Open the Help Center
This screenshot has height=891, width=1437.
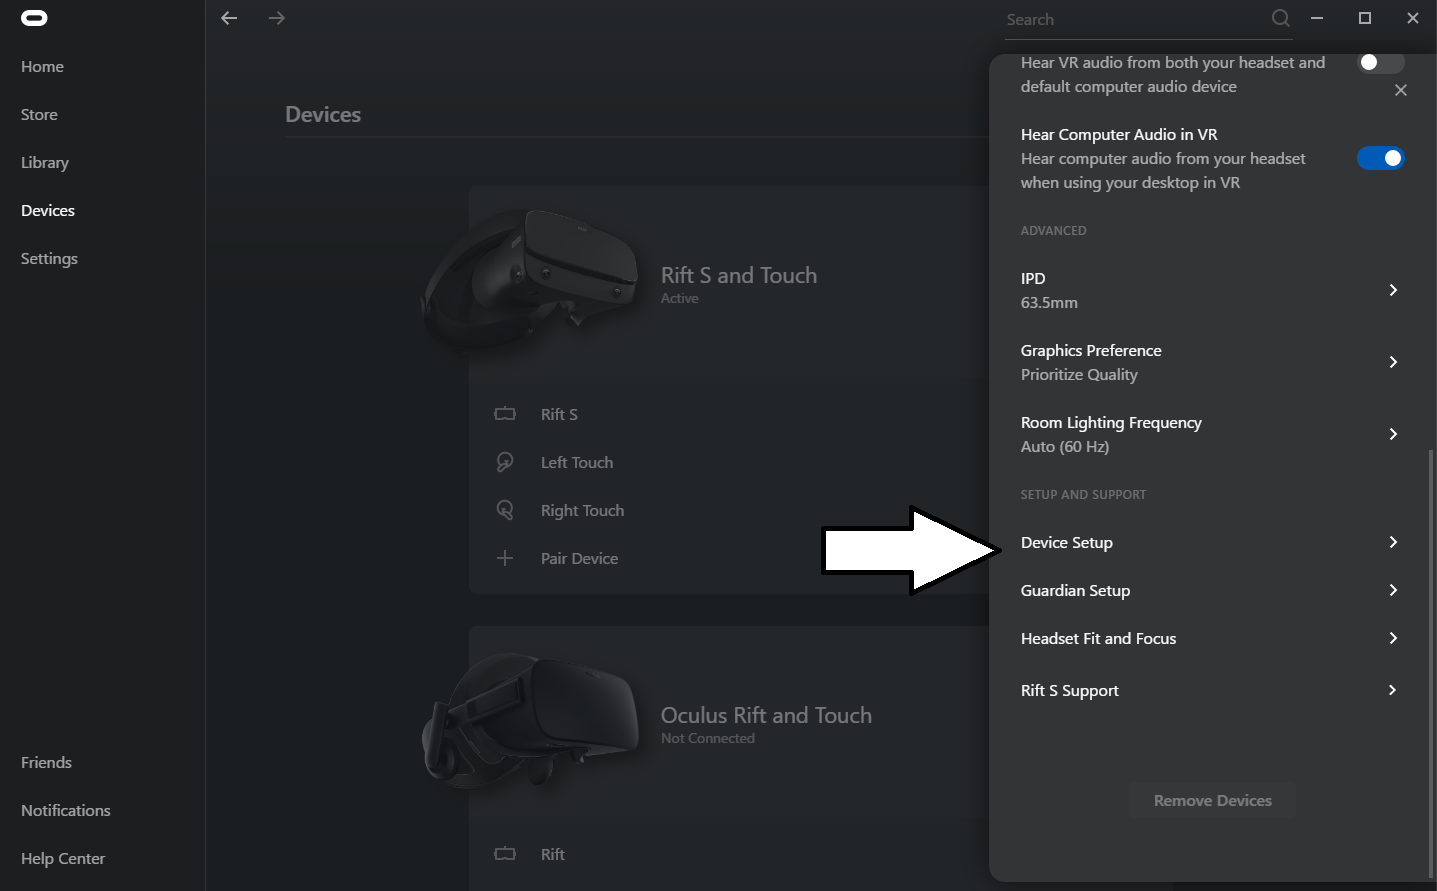(63, 858)
